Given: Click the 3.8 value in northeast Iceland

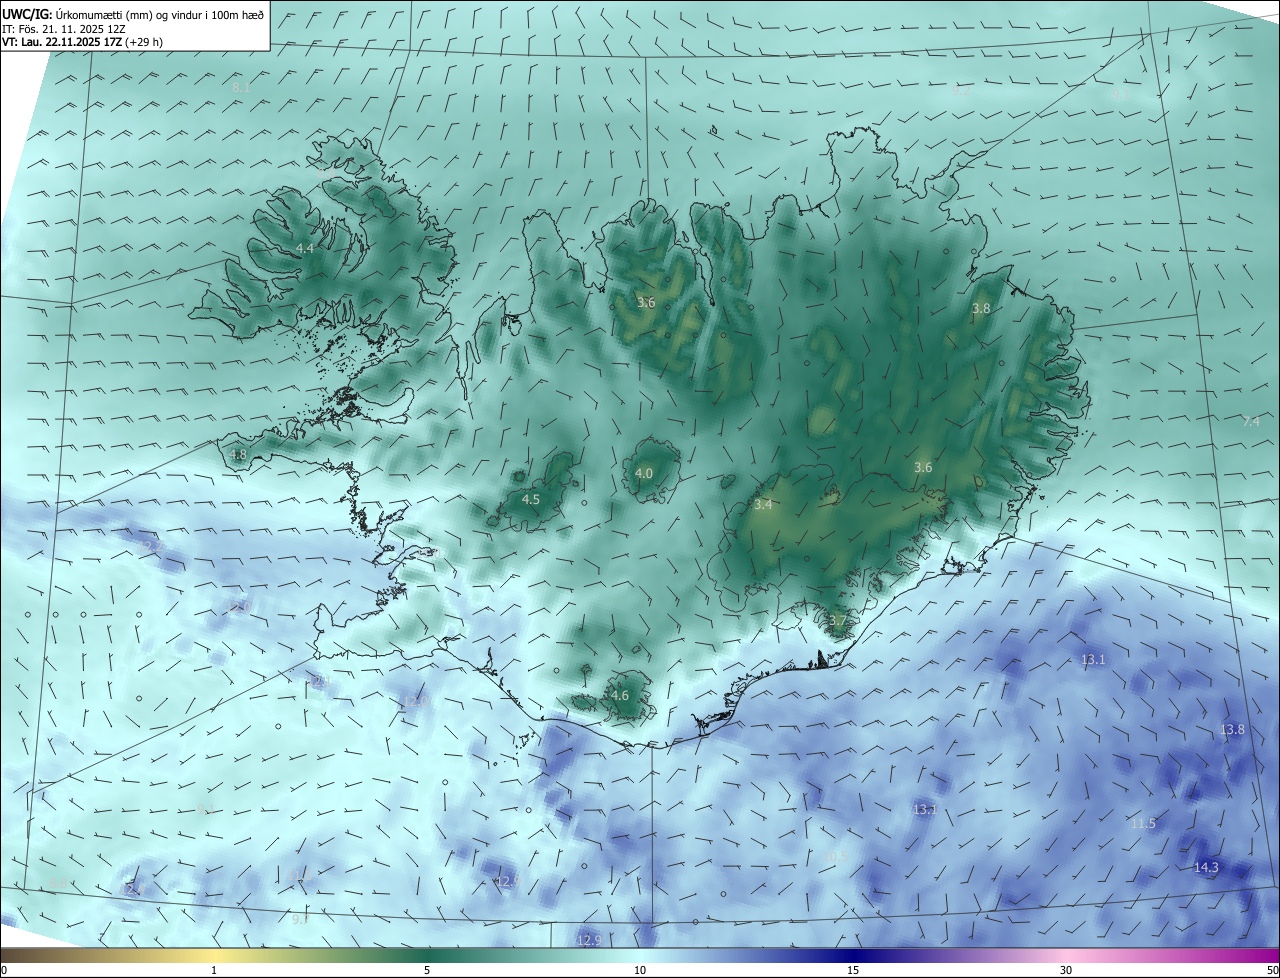Looking at the screenshot, I should [x=981, y=309].
